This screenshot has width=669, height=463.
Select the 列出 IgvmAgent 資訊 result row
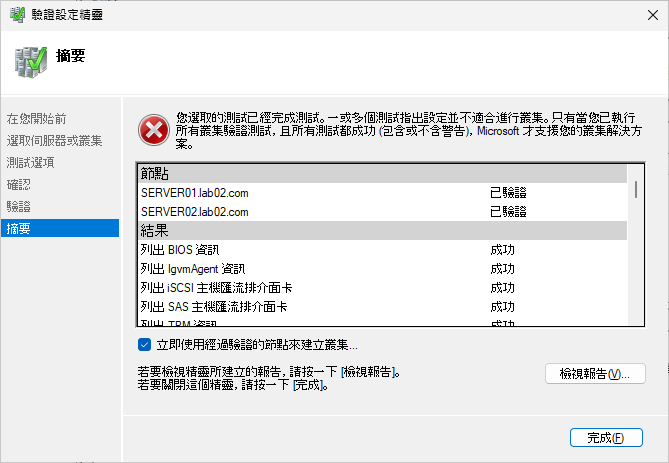click(x=383, y=269)
